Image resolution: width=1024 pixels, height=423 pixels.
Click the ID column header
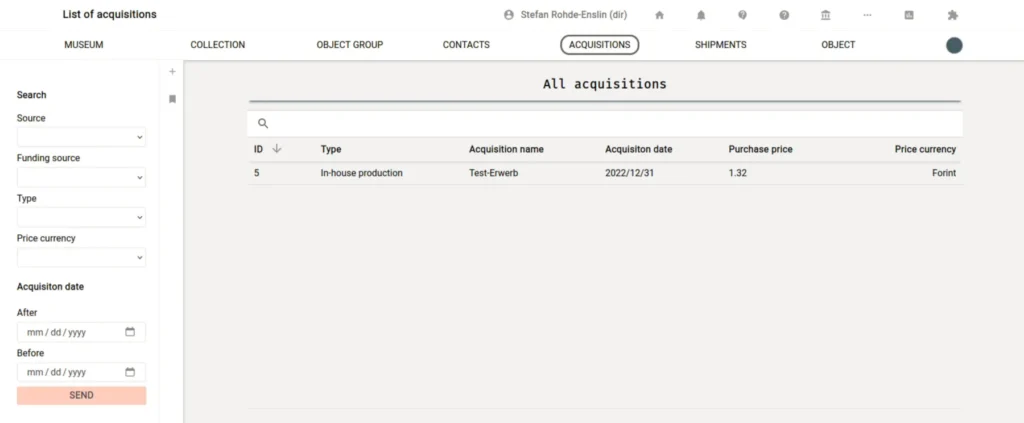259,149
